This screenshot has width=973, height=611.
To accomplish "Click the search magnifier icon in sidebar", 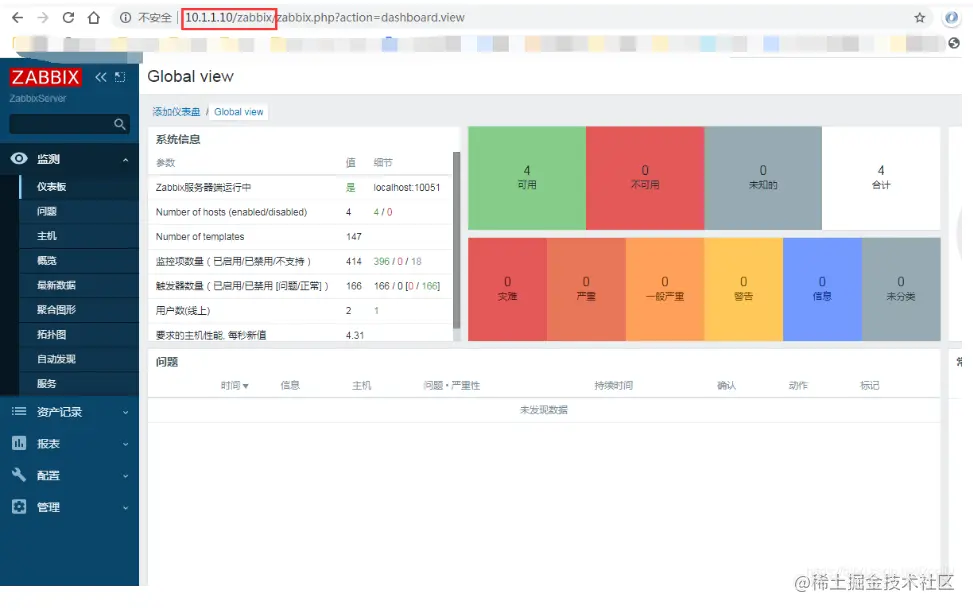I will pos(120,124).
